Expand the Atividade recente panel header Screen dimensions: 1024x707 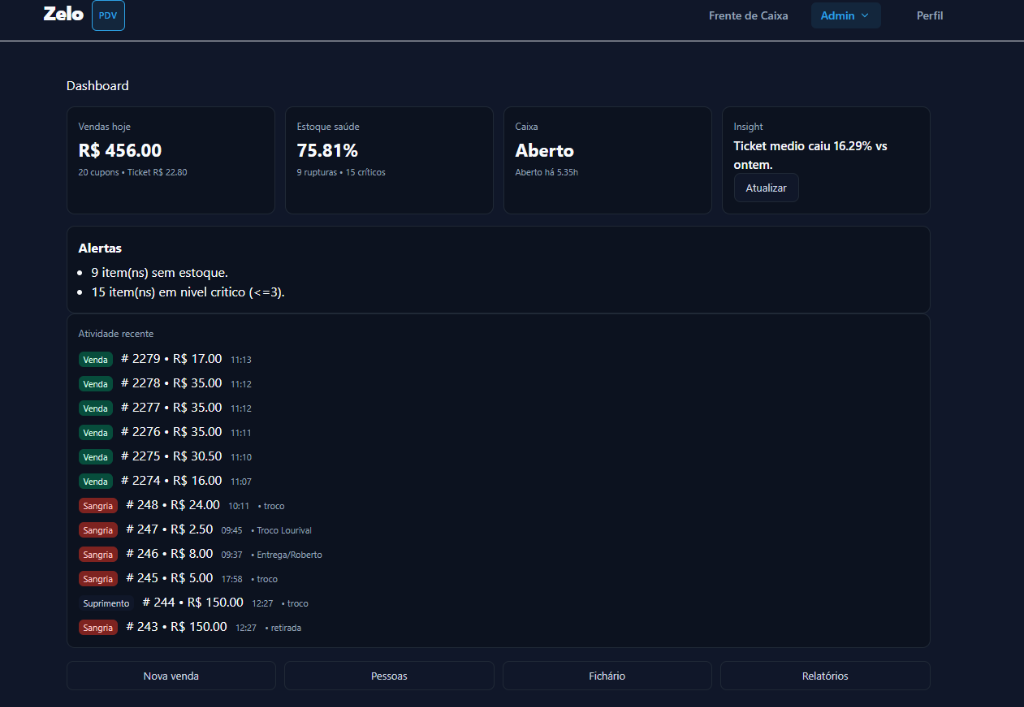[x=115, y=333]
